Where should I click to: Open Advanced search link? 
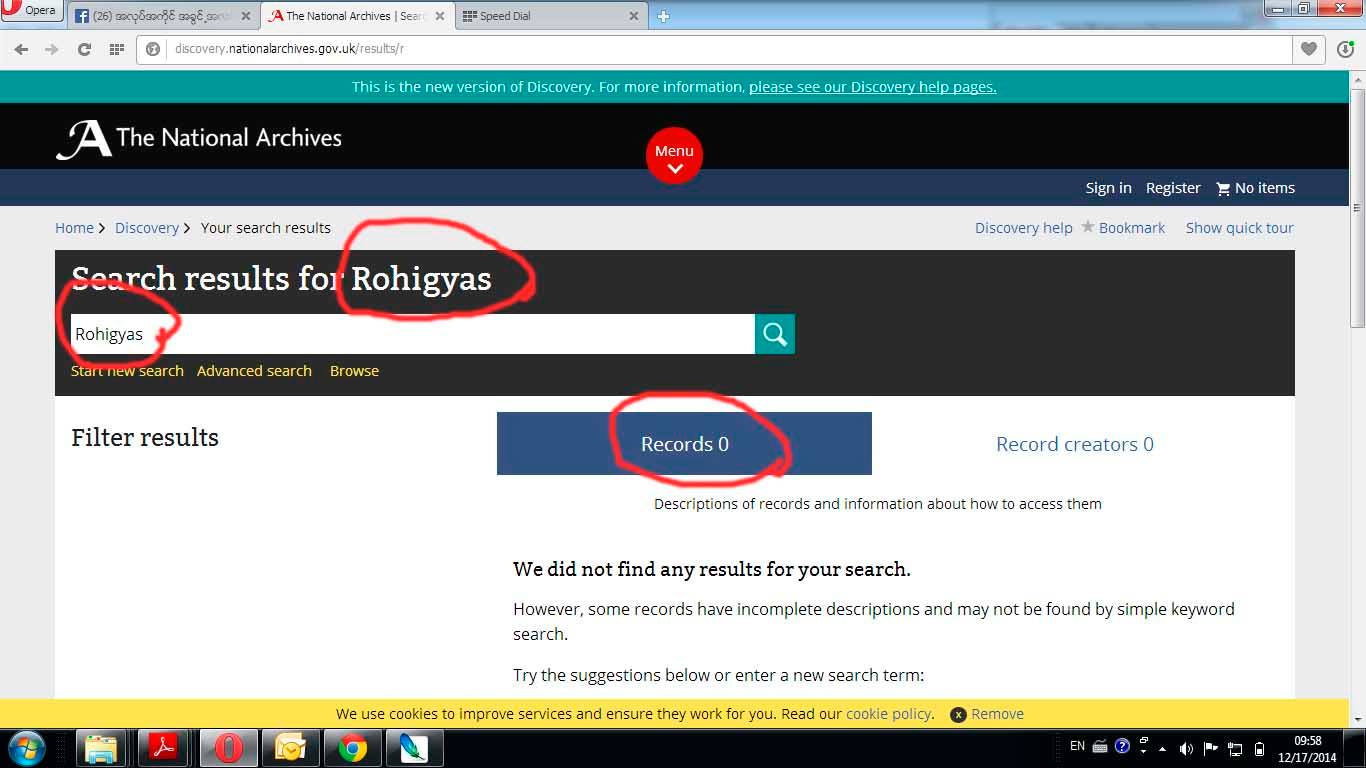[x=254, y=371]
